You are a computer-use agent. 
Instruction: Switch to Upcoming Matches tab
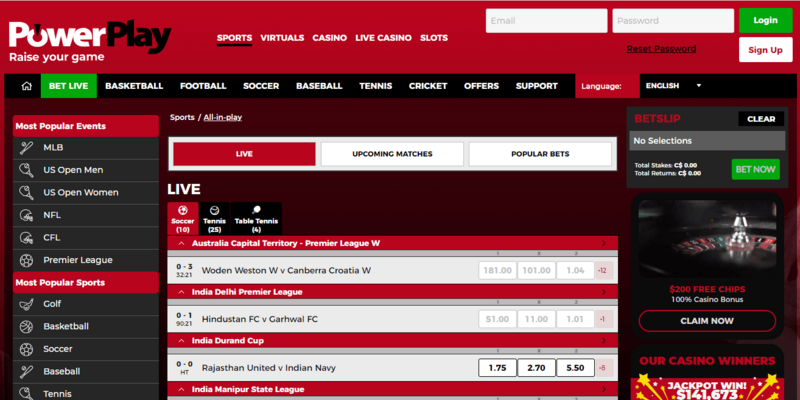click(392, 154)
